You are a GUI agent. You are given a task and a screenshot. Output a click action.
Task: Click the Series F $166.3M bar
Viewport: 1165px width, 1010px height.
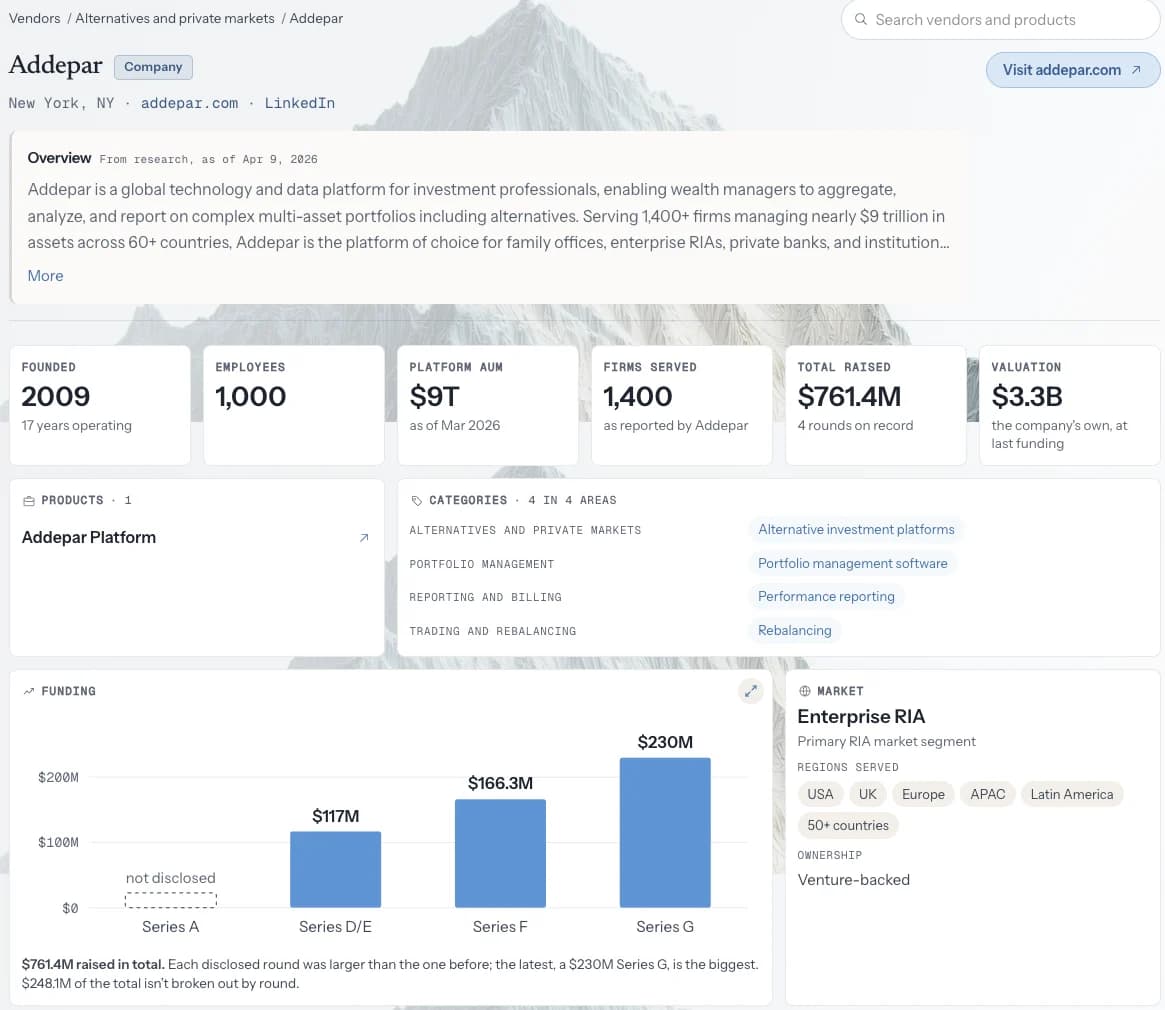pos(500,853)
